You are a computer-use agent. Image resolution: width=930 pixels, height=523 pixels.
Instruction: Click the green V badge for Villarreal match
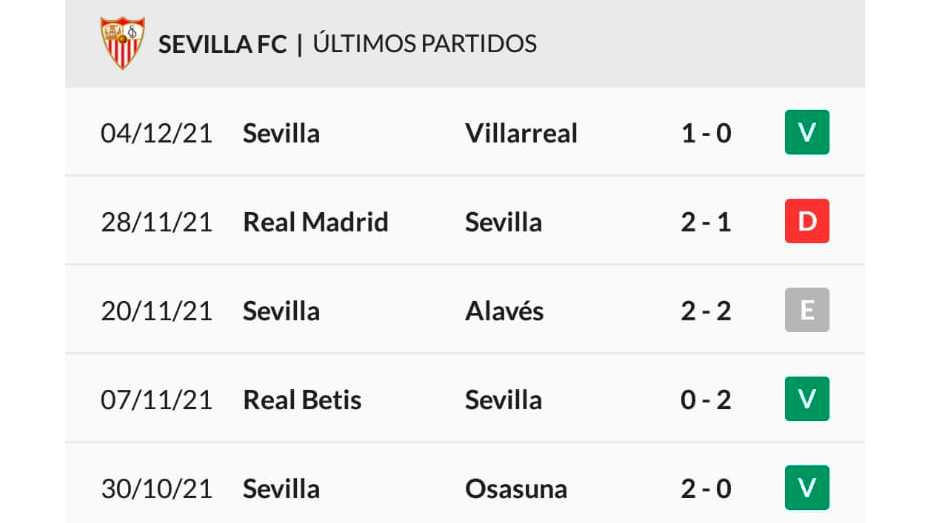point(807,133)
